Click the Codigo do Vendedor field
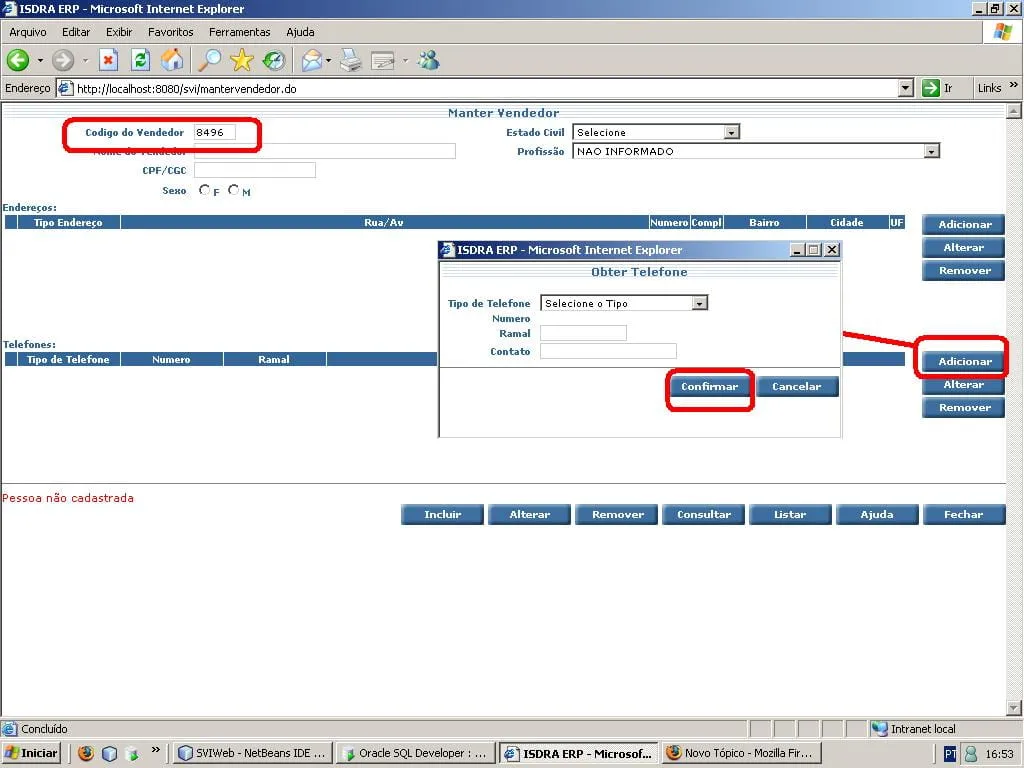This screenshot has width=1024, height=768. [215, 132]
